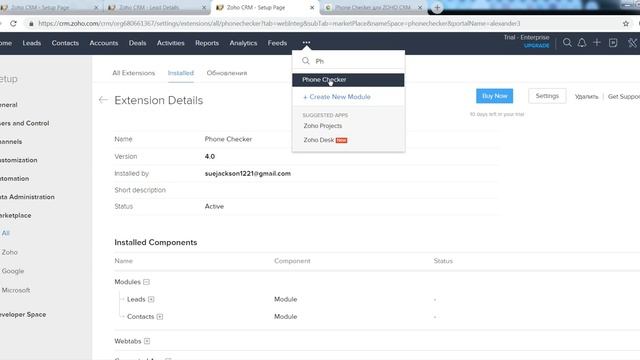Select Phone Checker in module dropdown
Screen dimensions: 640x360
348,80
